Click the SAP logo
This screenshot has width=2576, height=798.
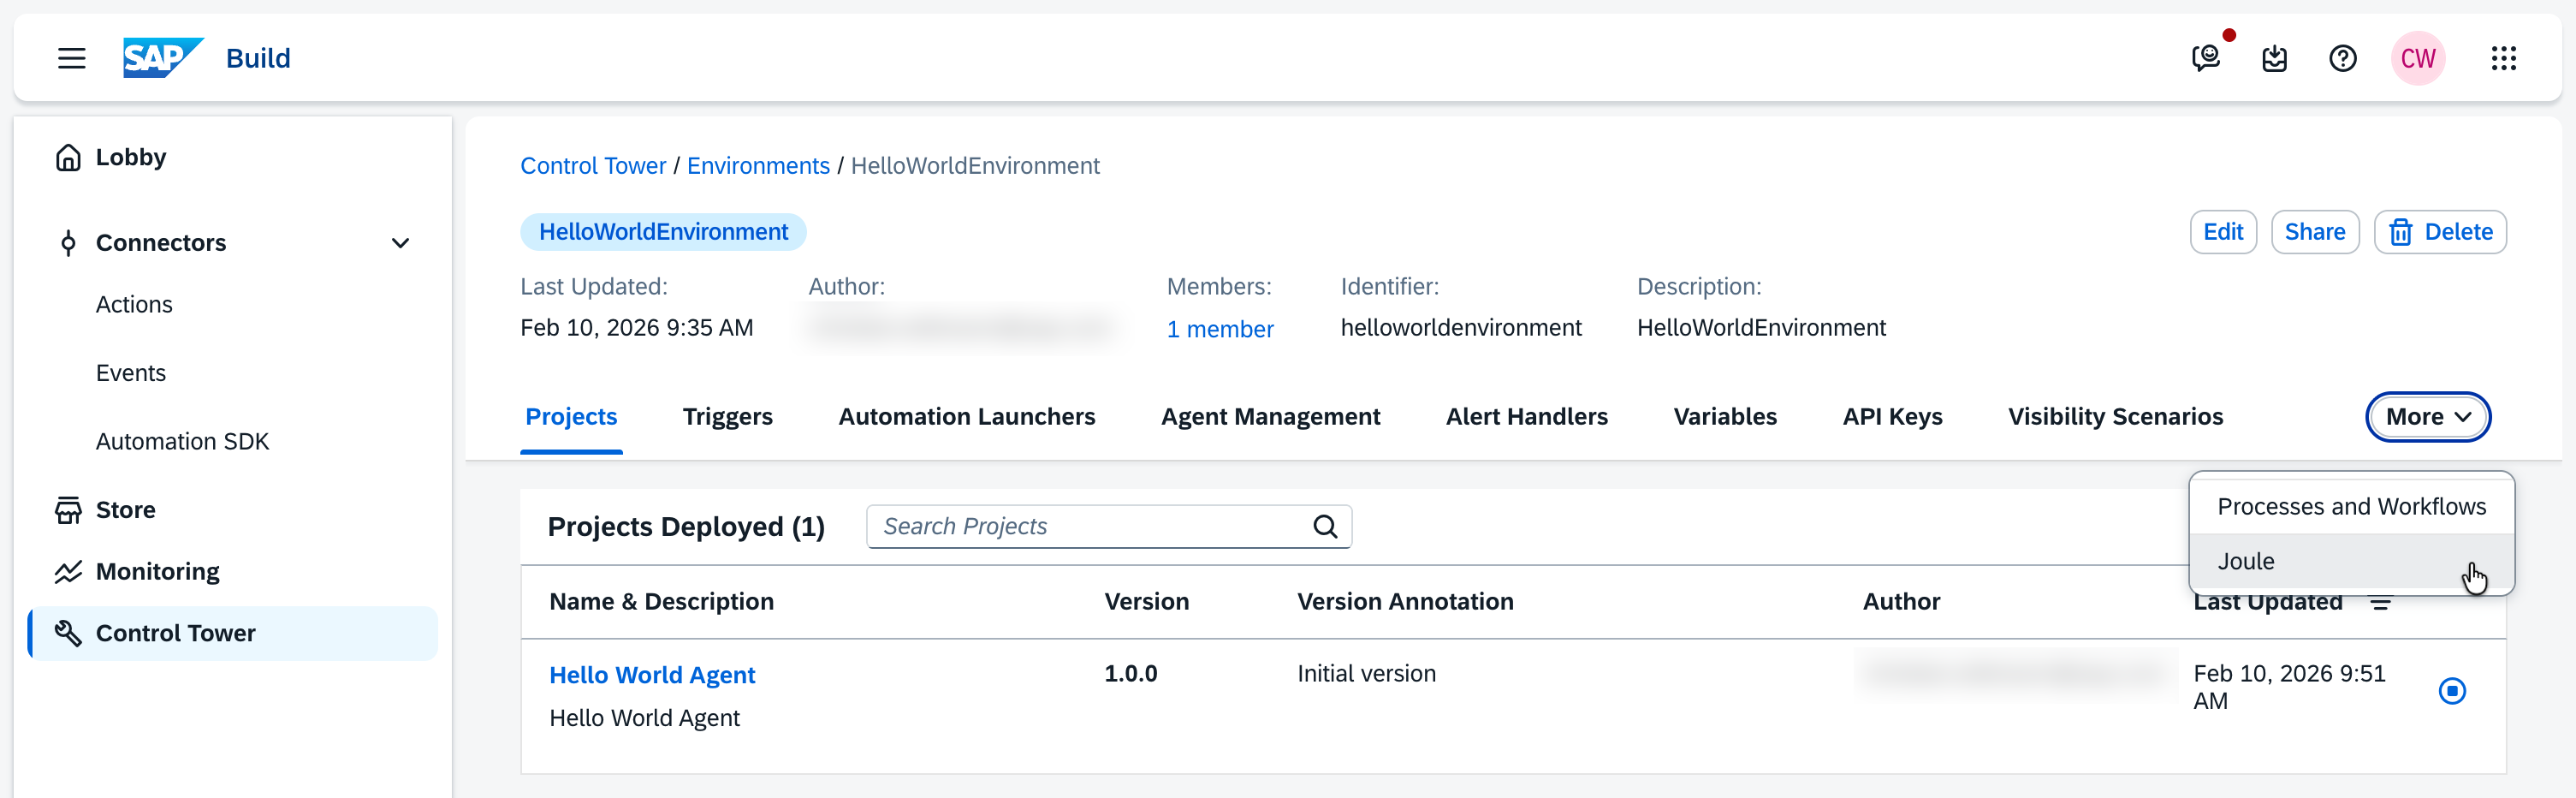[162, 58]
